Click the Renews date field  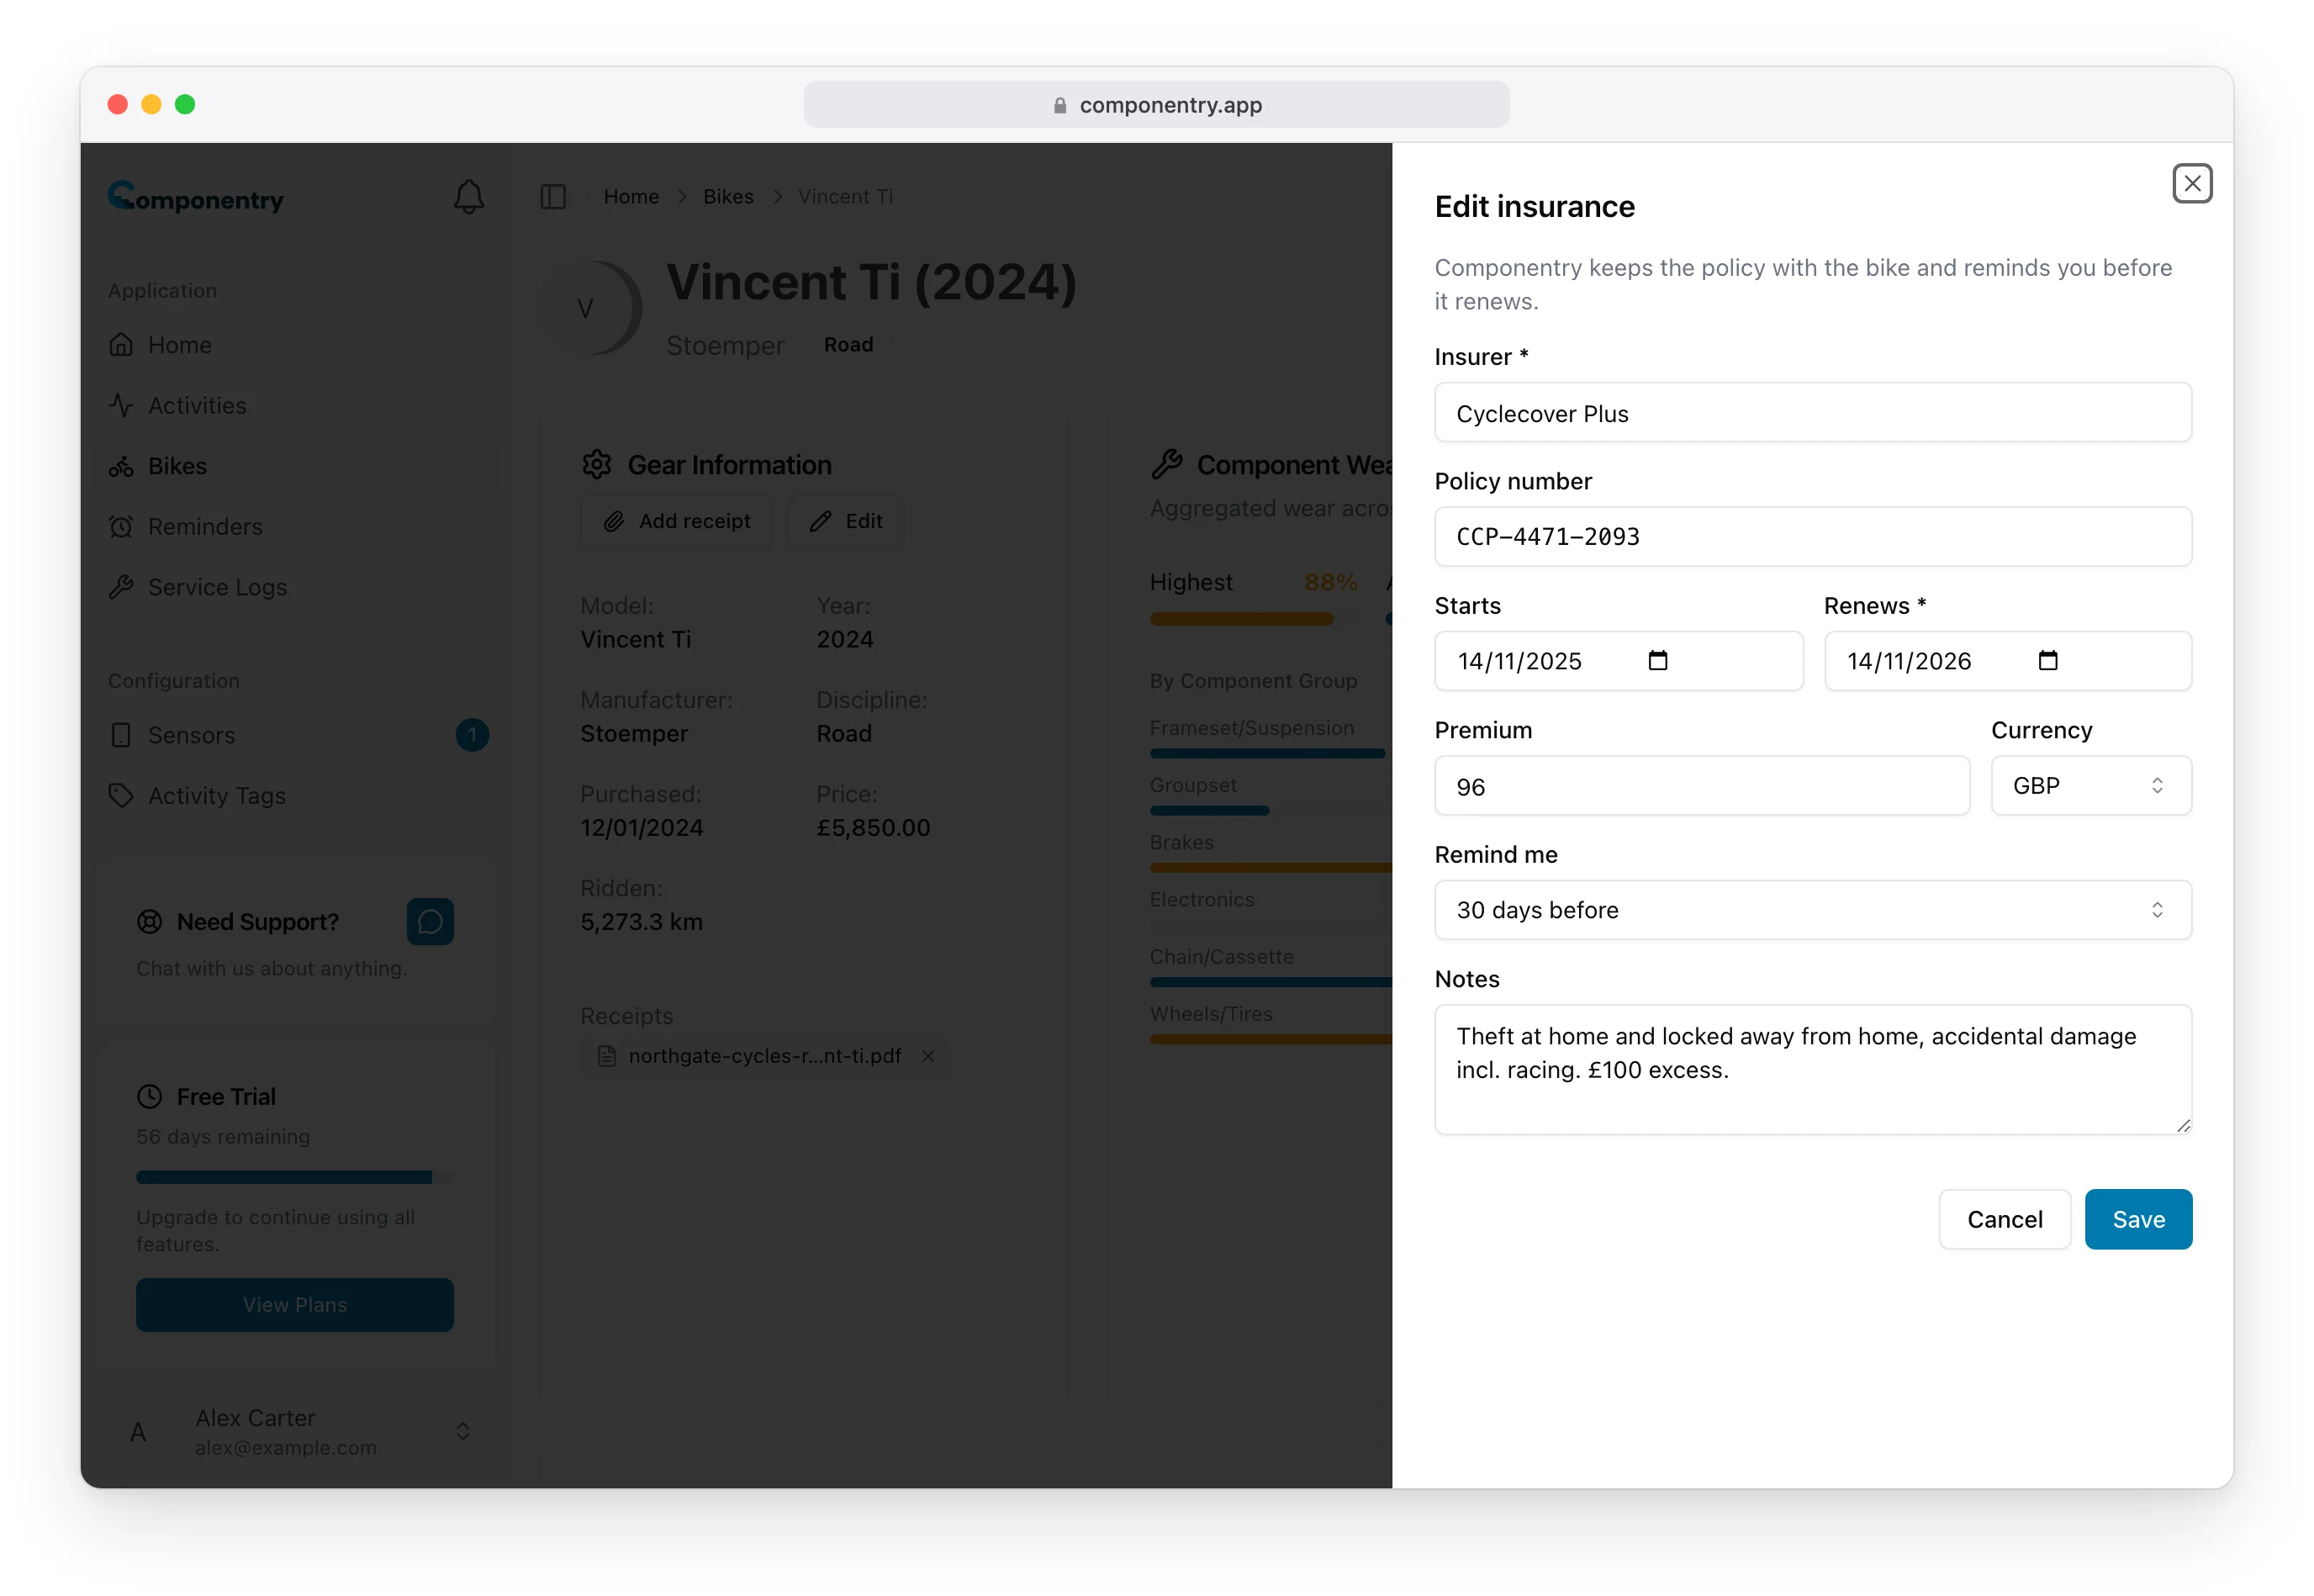(2008, 661)
